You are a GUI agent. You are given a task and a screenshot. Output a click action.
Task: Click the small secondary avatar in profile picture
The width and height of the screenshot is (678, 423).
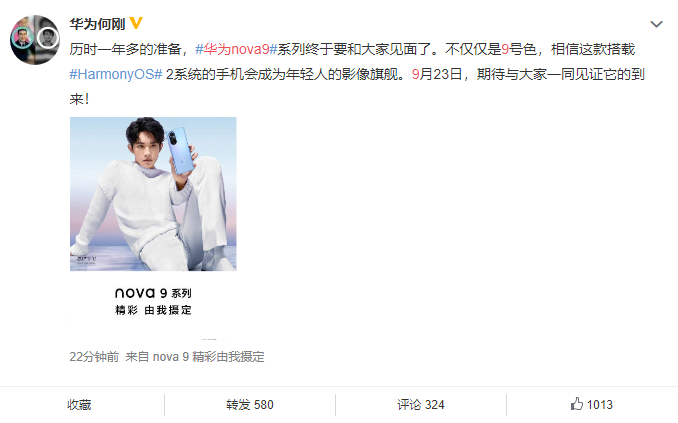[48, 38]
